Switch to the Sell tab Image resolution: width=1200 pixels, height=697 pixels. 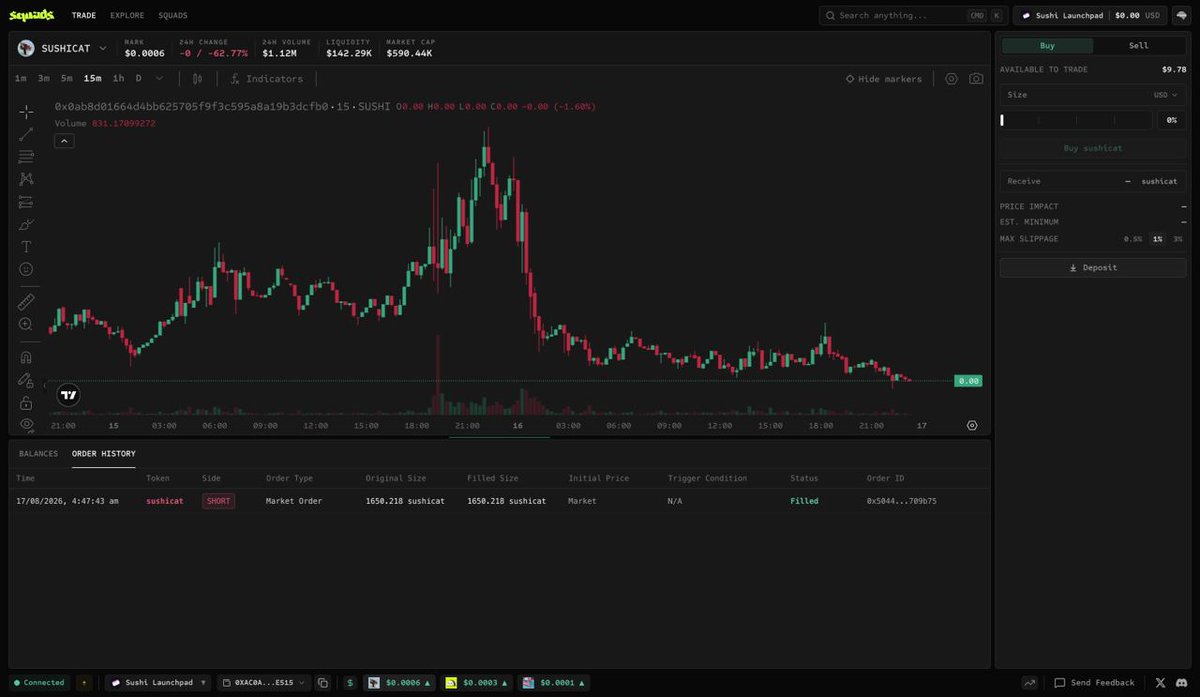point(1139,45)
